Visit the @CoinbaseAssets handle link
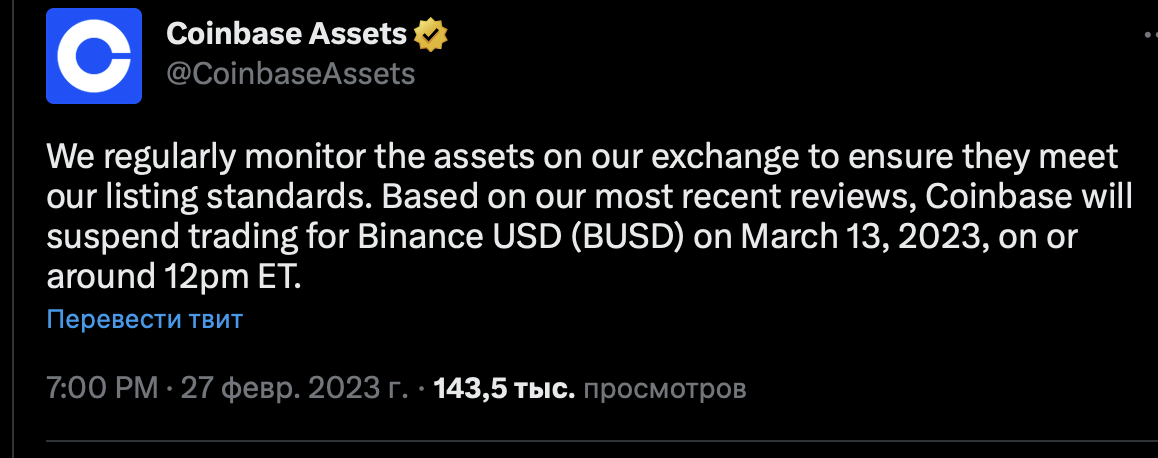Screen dimensions: 1158x458 click(x=291, y=74)
